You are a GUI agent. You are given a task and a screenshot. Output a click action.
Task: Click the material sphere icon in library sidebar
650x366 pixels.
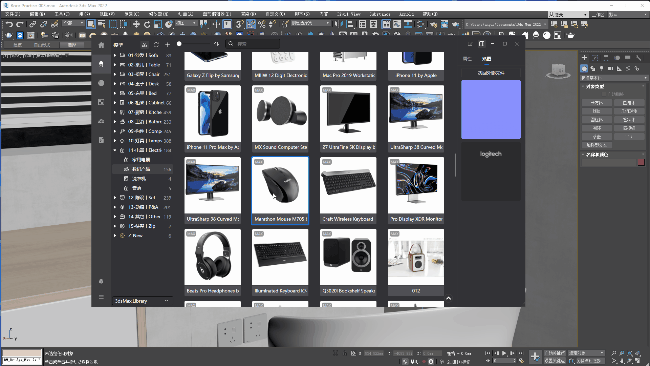101,83
